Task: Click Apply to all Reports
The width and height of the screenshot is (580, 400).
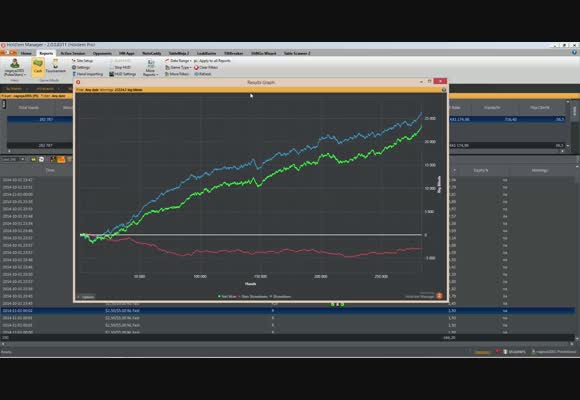Action: click(212, 61)
